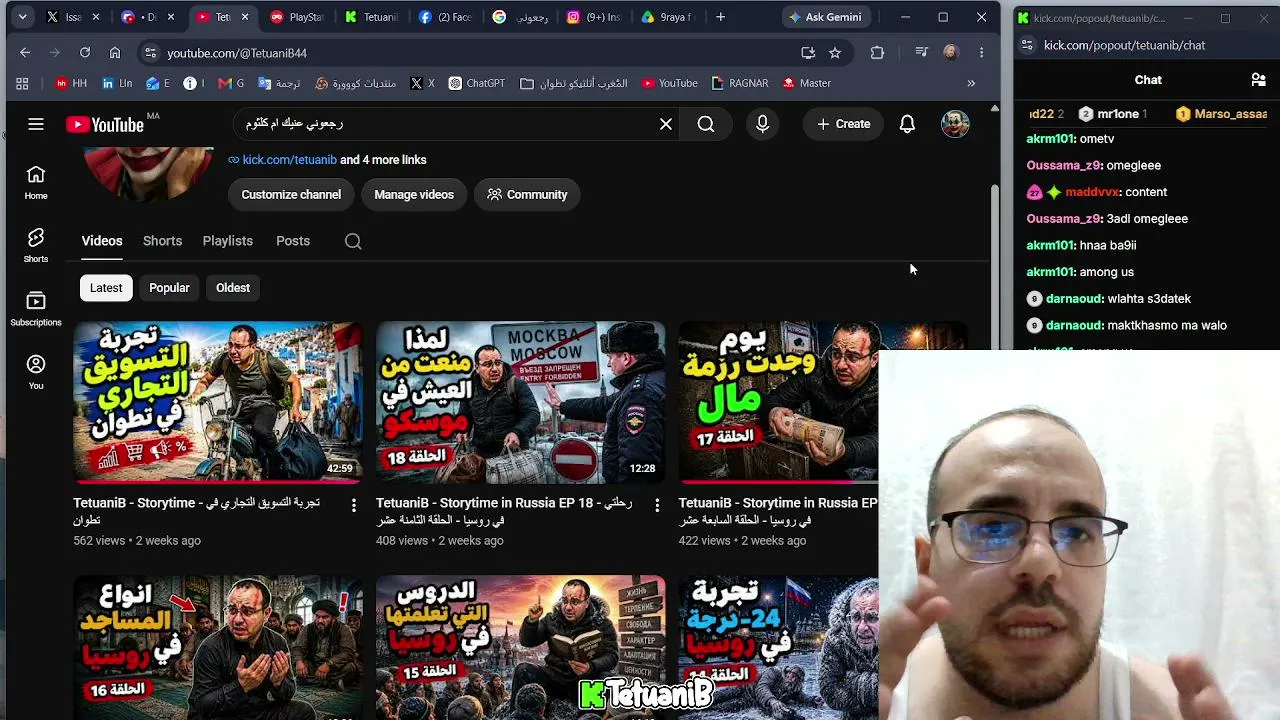The width and height of the screenshot is (1280, 720).
Task: Switch to the Shorts channel tab
Action: (x=162, y=241)
